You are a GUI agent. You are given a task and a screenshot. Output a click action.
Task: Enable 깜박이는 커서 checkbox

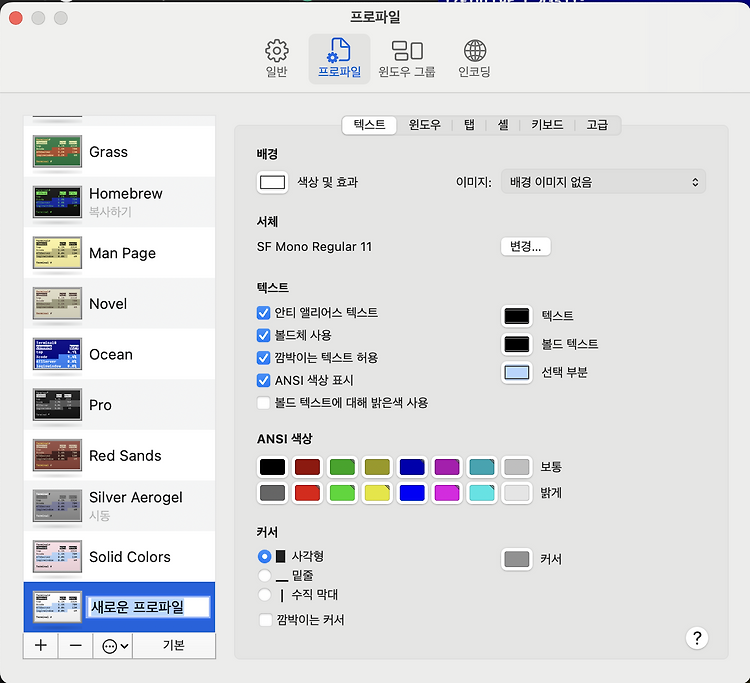[x=265, y=620]
